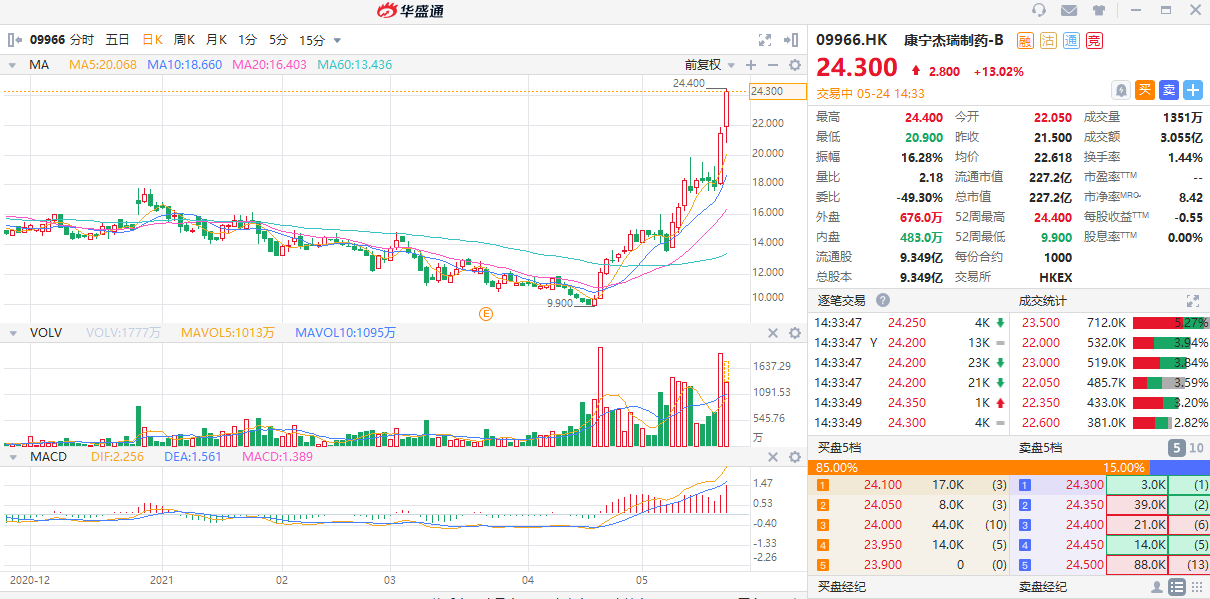Zoom out chart with minus icon

pos(772,65)
